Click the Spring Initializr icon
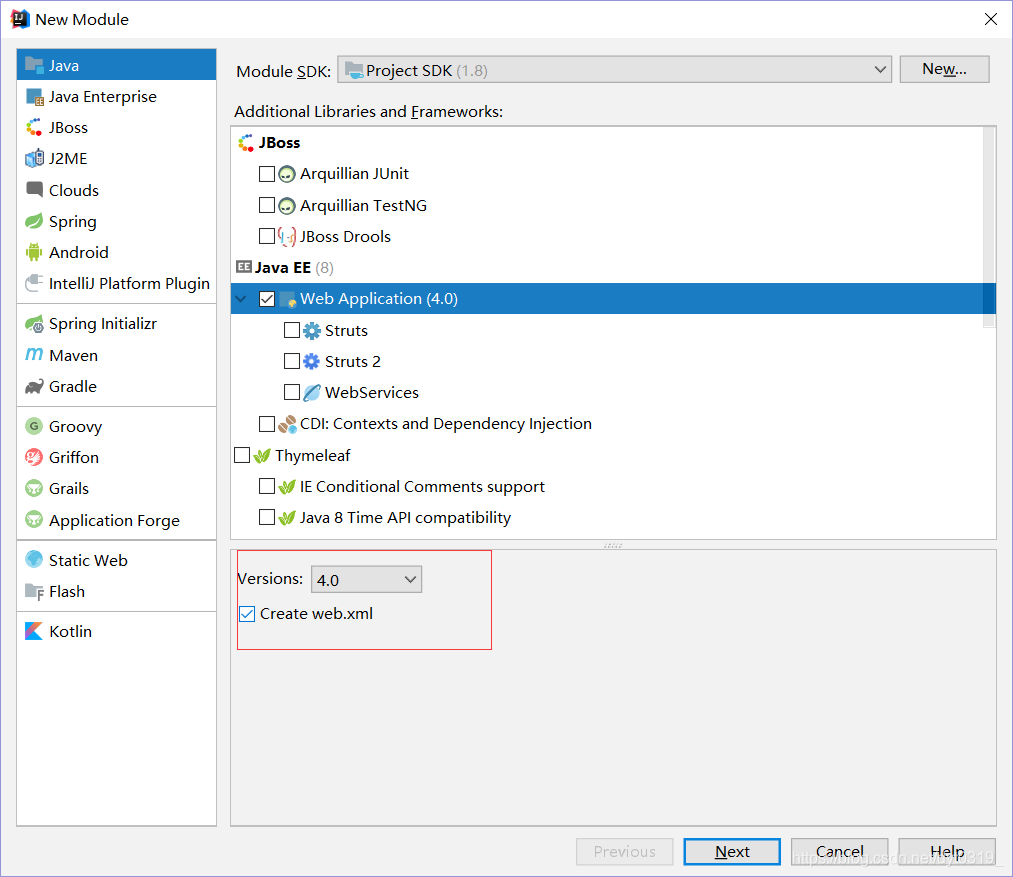The image size is (1013, 877). click(34, 323)
